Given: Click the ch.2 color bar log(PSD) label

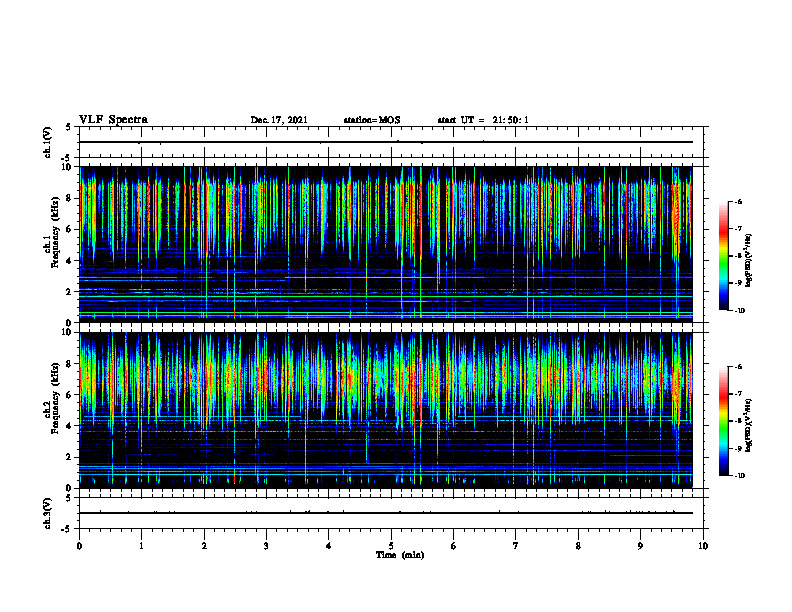Looking at the screenshot, I should [749, 425].
